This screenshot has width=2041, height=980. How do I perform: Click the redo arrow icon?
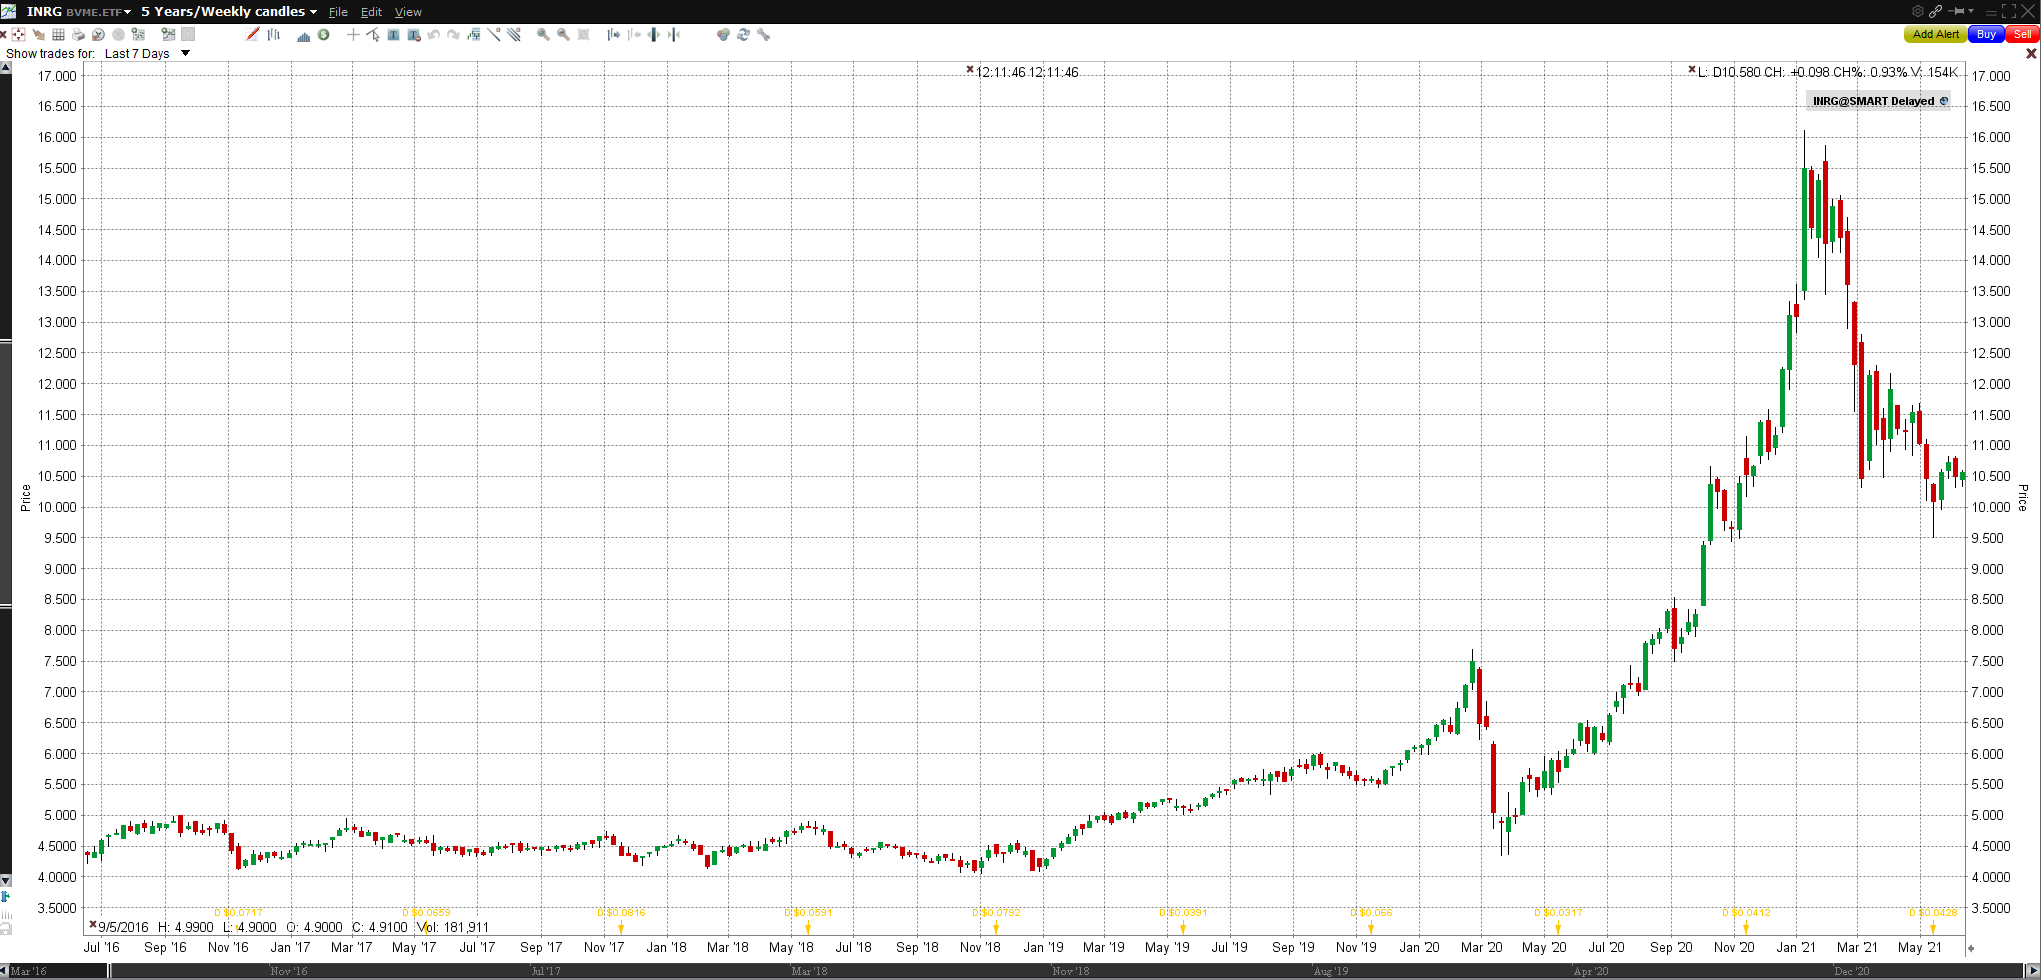[x=453, y=34]
